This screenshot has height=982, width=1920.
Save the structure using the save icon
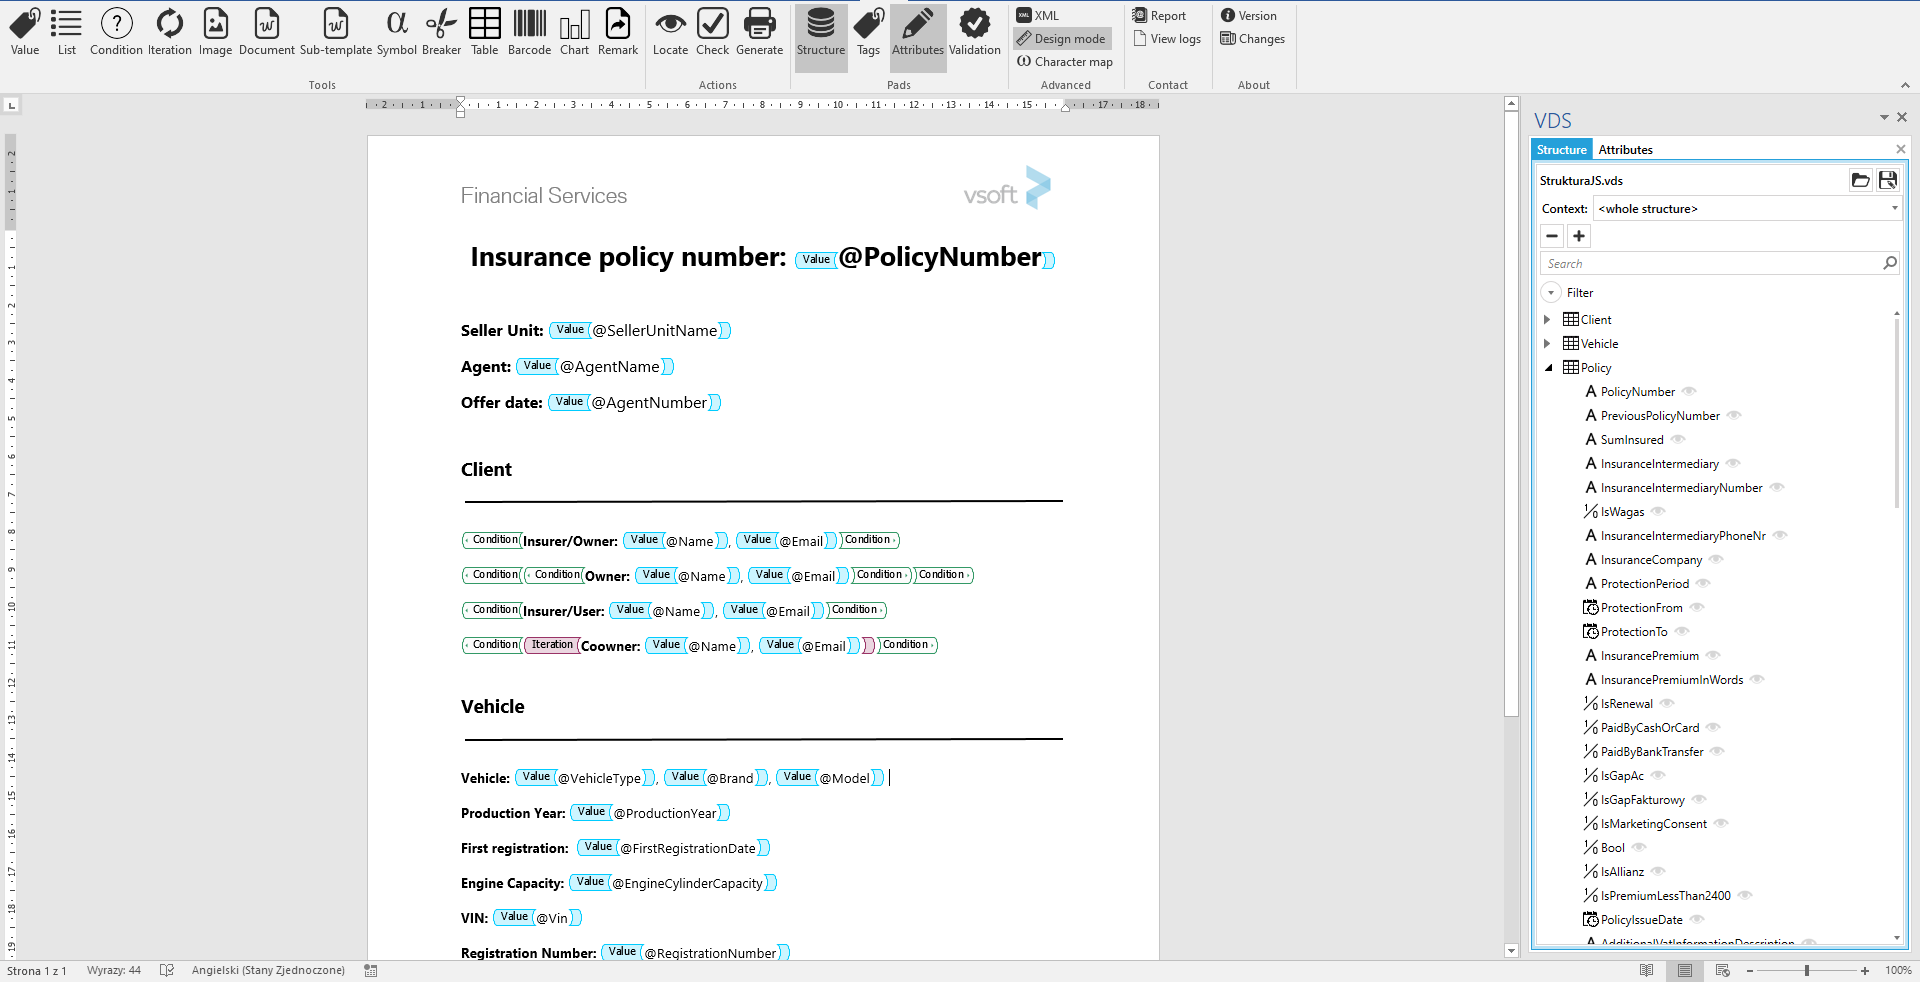point(1888,180)
